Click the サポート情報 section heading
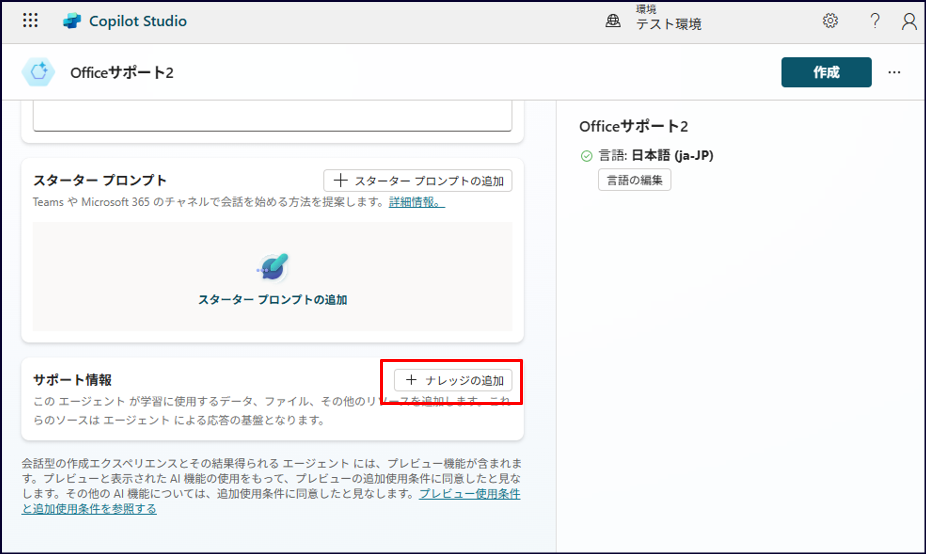This screenshot has width=926, height=554. 72,380
